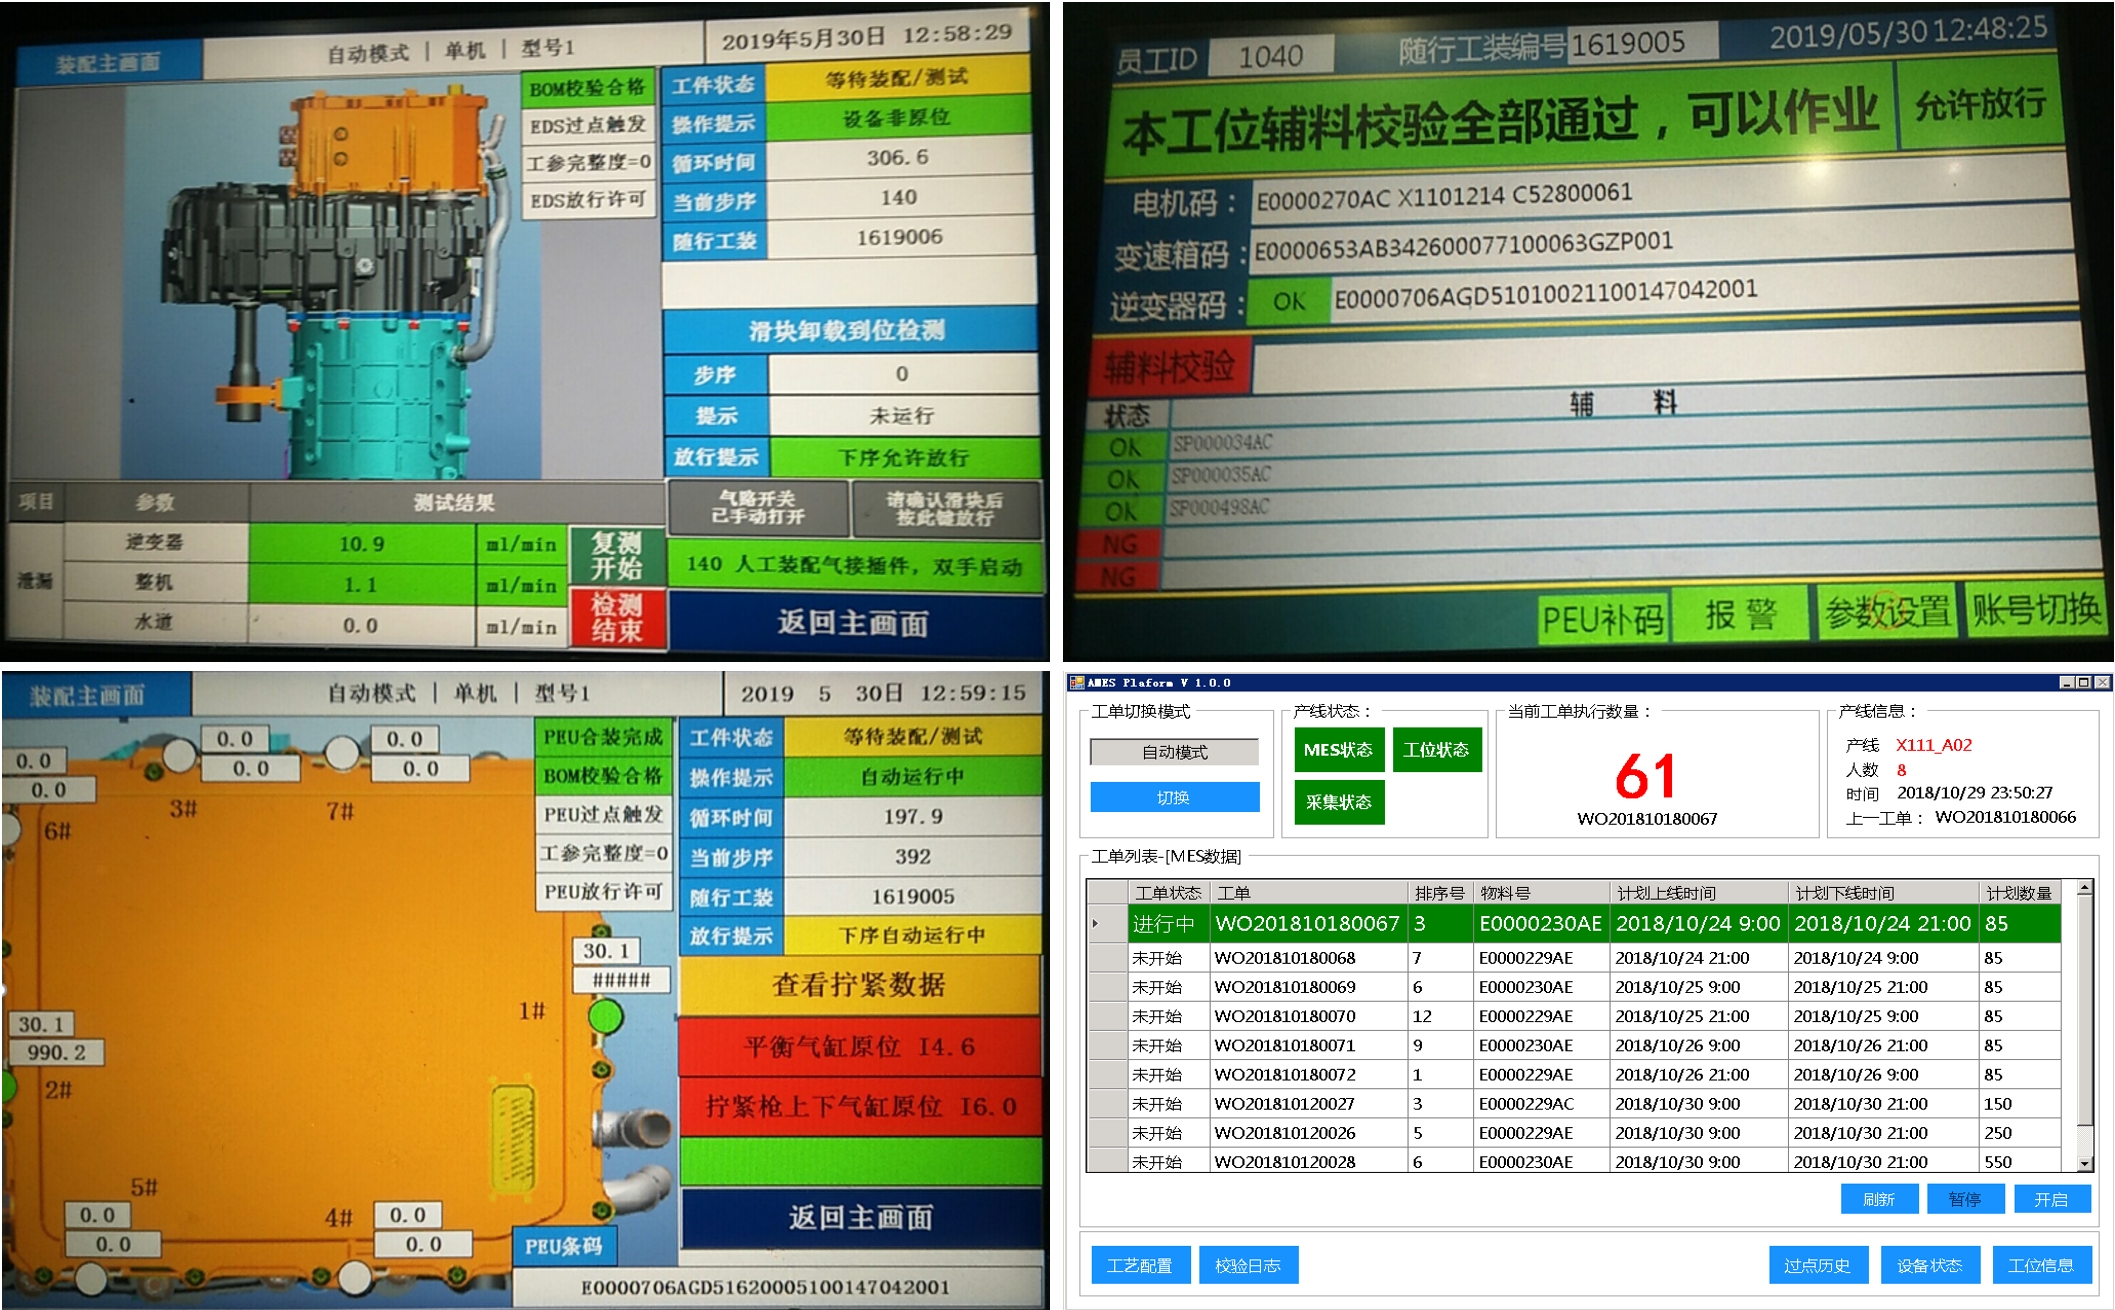Click the 暂停 button

coord(1965,1199)
